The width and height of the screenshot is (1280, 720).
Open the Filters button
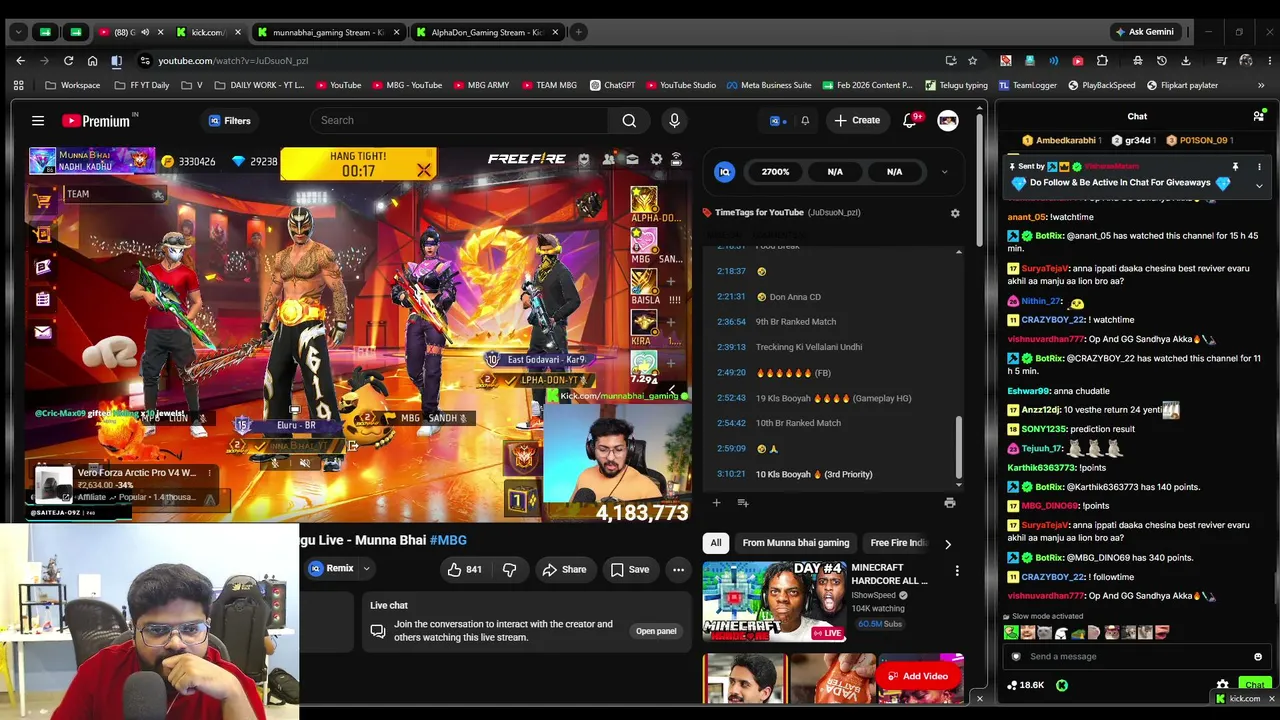coord(229,121)
